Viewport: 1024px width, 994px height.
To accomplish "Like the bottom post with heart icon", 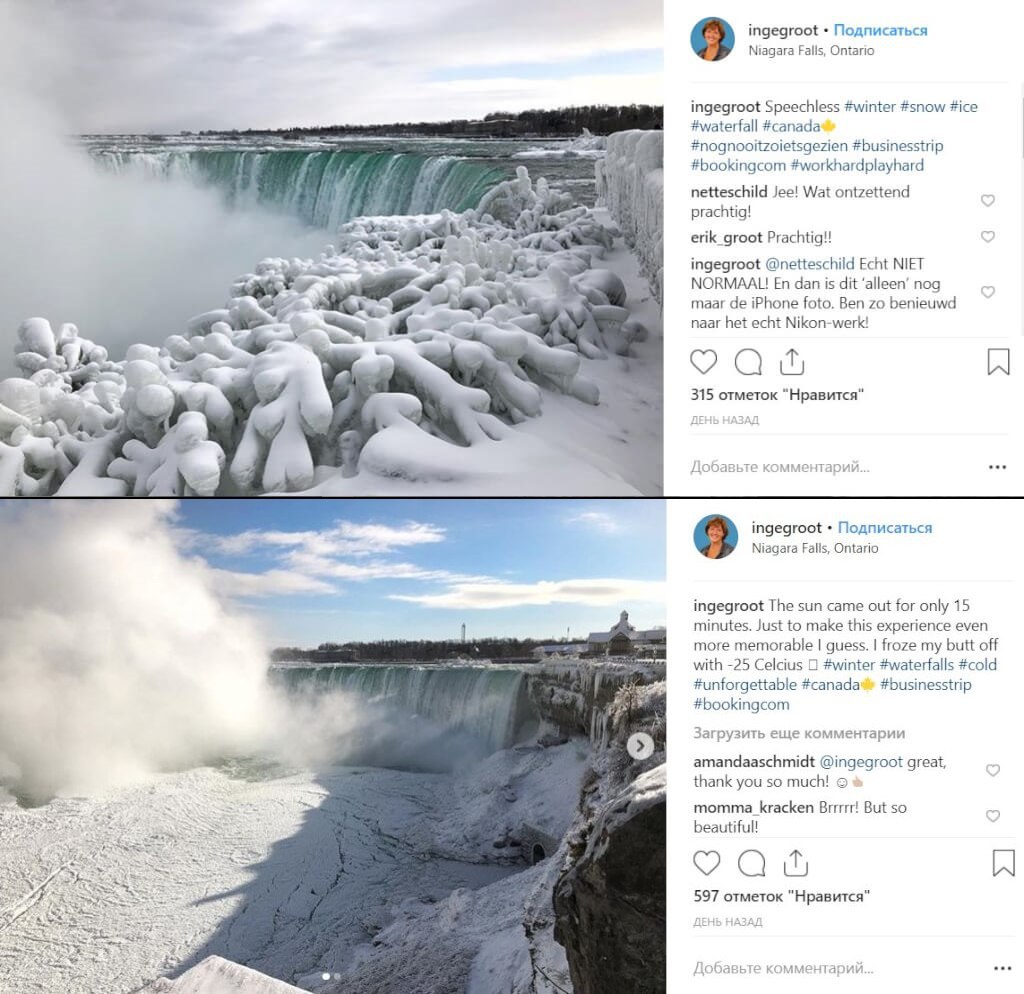I will 707,863.
